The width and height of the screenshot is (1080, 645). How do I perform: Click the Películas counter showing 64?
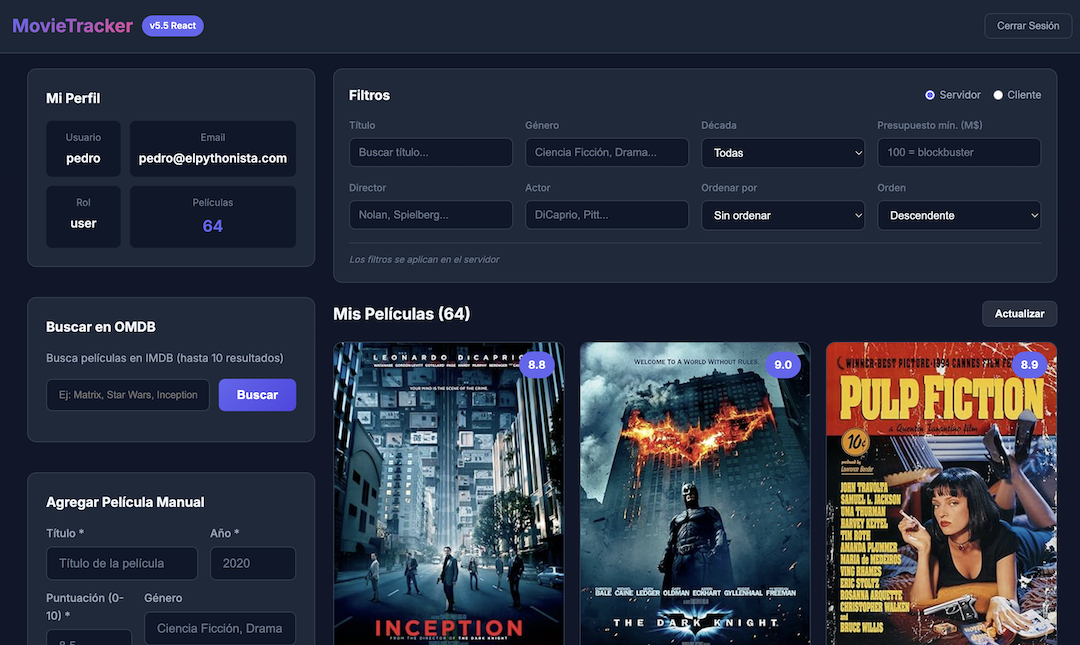[x=212, y=217]
